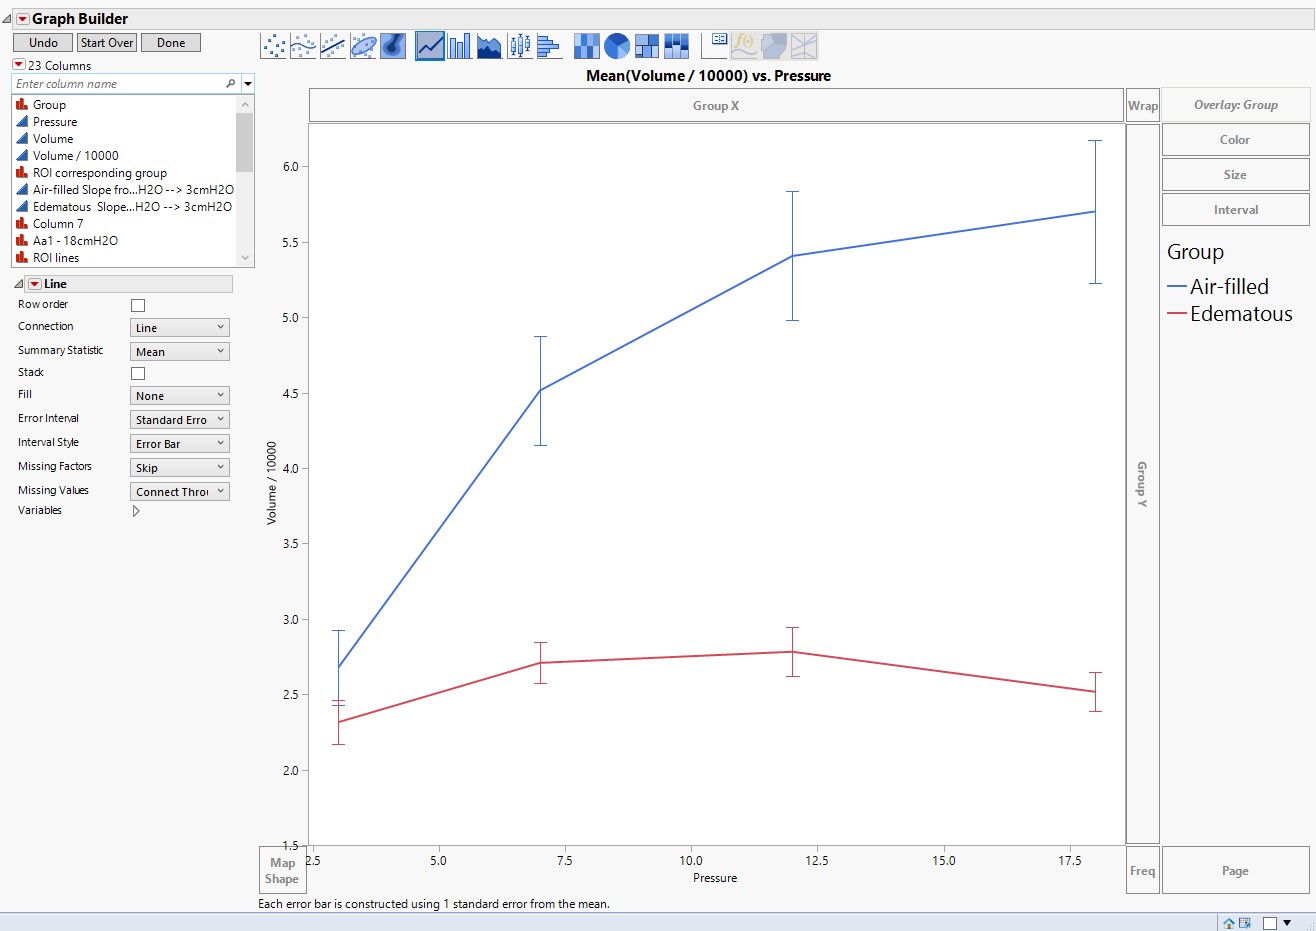The height and width of the screenshot is (931, 1316).
Task: Click the Color drop zone
Action: [x=1236, y=140]
